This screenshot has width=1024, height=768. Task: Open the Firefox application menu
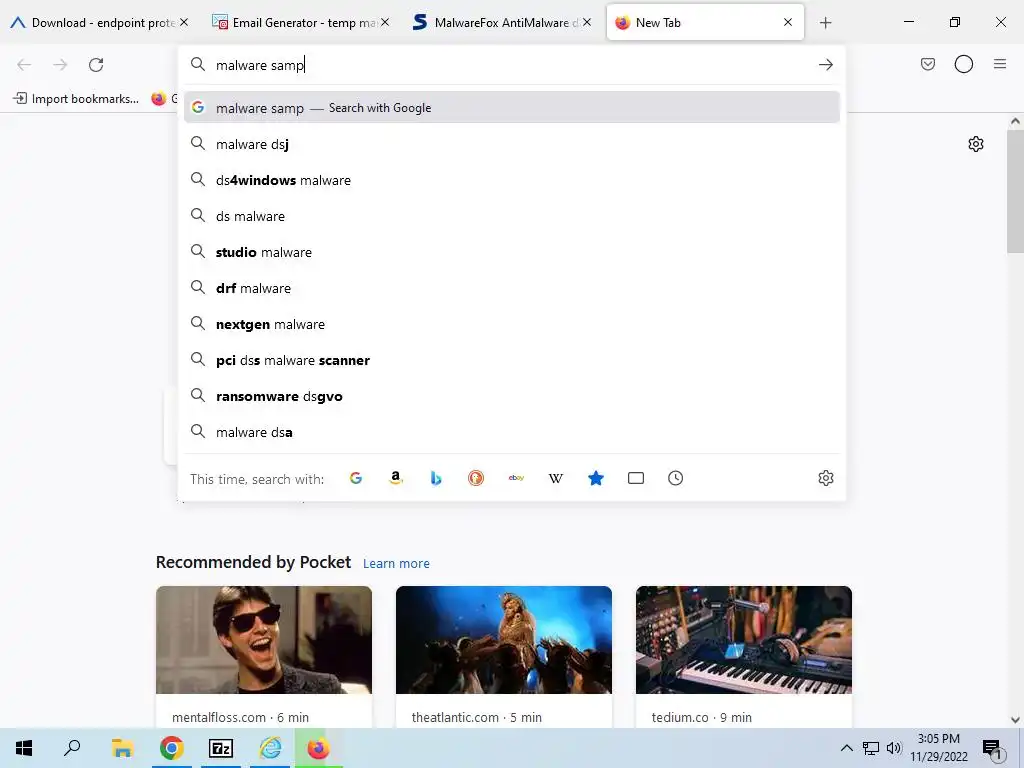click(x=999, y=64)
